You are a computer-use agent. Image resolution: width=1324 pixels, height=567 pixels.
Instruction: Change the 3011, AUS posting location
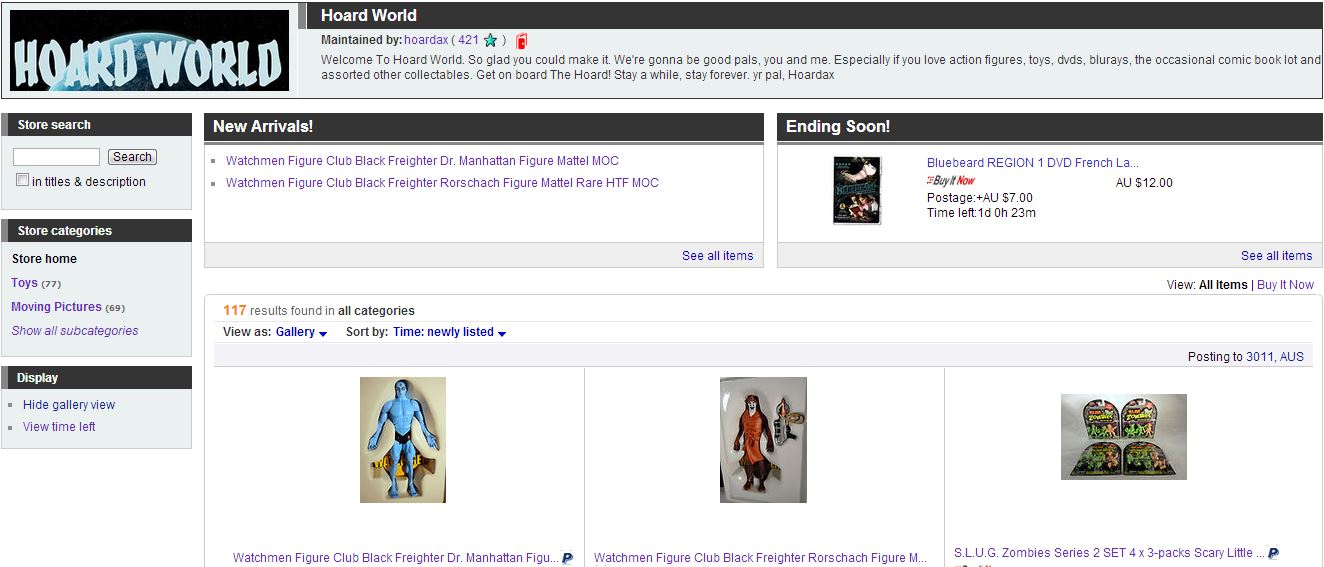point(1274,357)
